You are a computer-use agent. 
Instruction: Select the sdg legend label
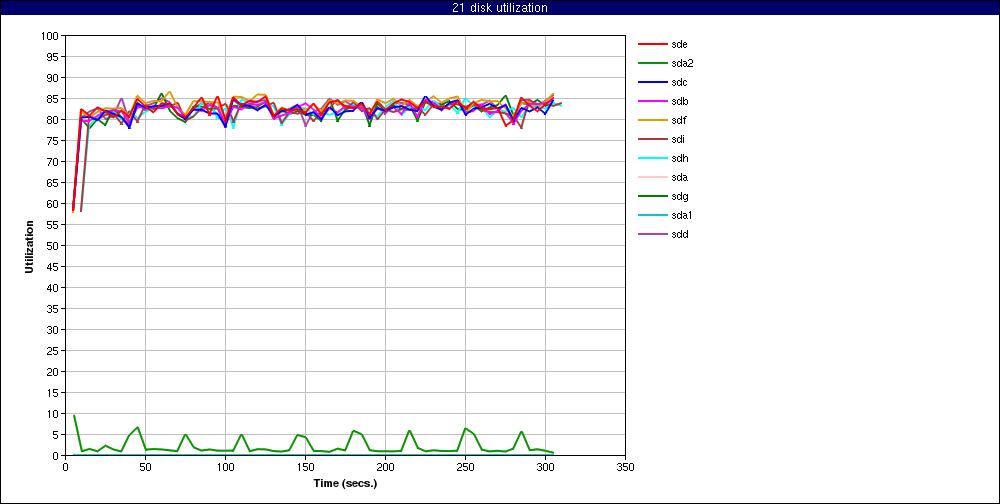pyautogui.click(x=679, y=196)
